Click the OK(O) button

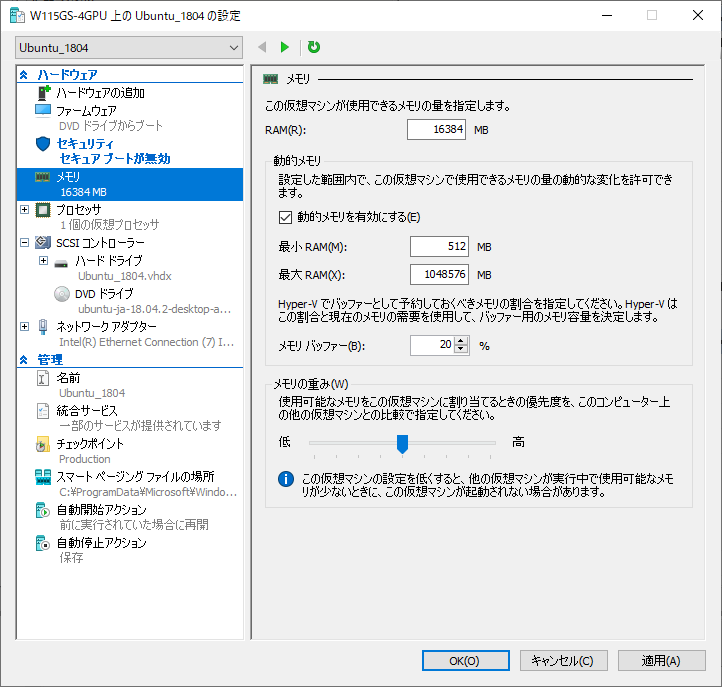(466, 661)
